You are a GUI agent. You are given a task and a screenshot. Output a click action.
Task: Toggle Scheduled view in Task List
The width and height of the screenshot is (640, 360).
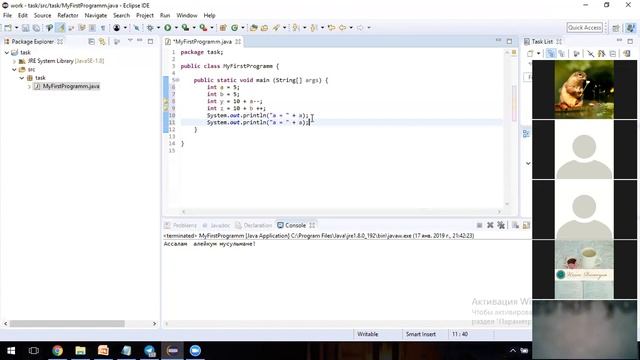point(562,54)
